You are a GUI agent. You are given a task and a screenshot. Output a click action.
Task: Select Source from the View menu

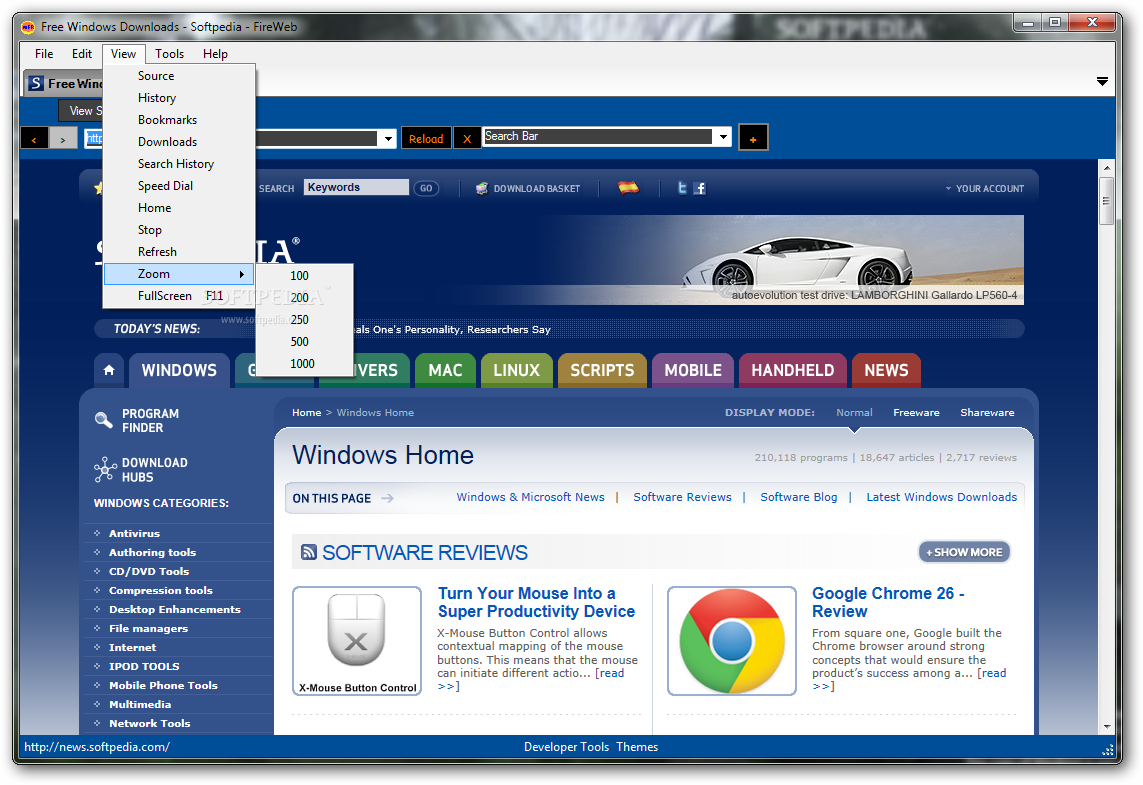(x=179, y=76)
